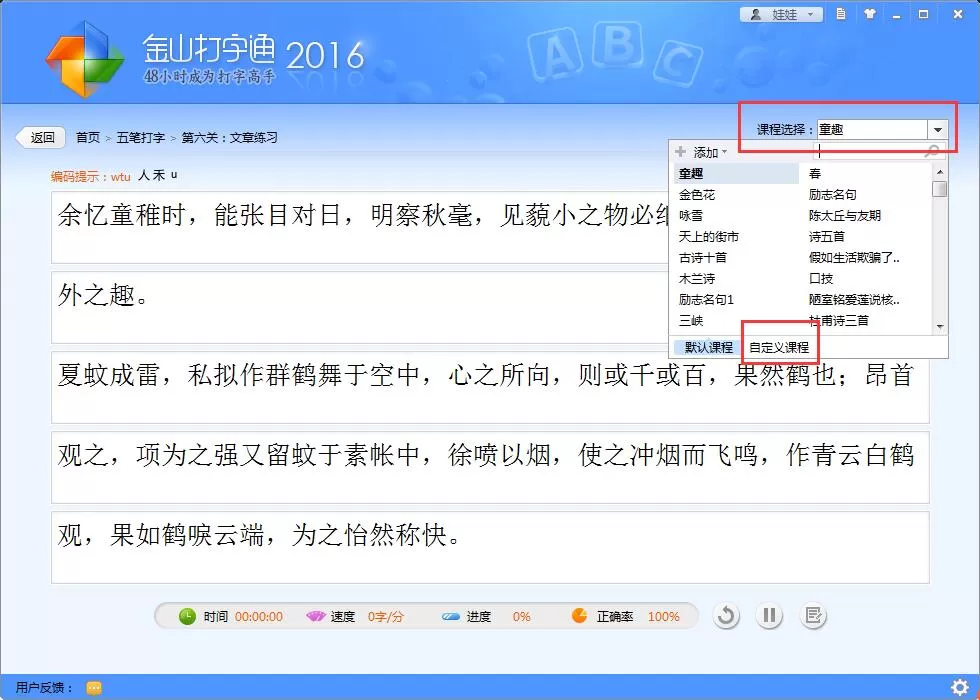This screenshot has width=980, height=700.
Task: Click the green clock time icon
Action: (x=188, y=616)
